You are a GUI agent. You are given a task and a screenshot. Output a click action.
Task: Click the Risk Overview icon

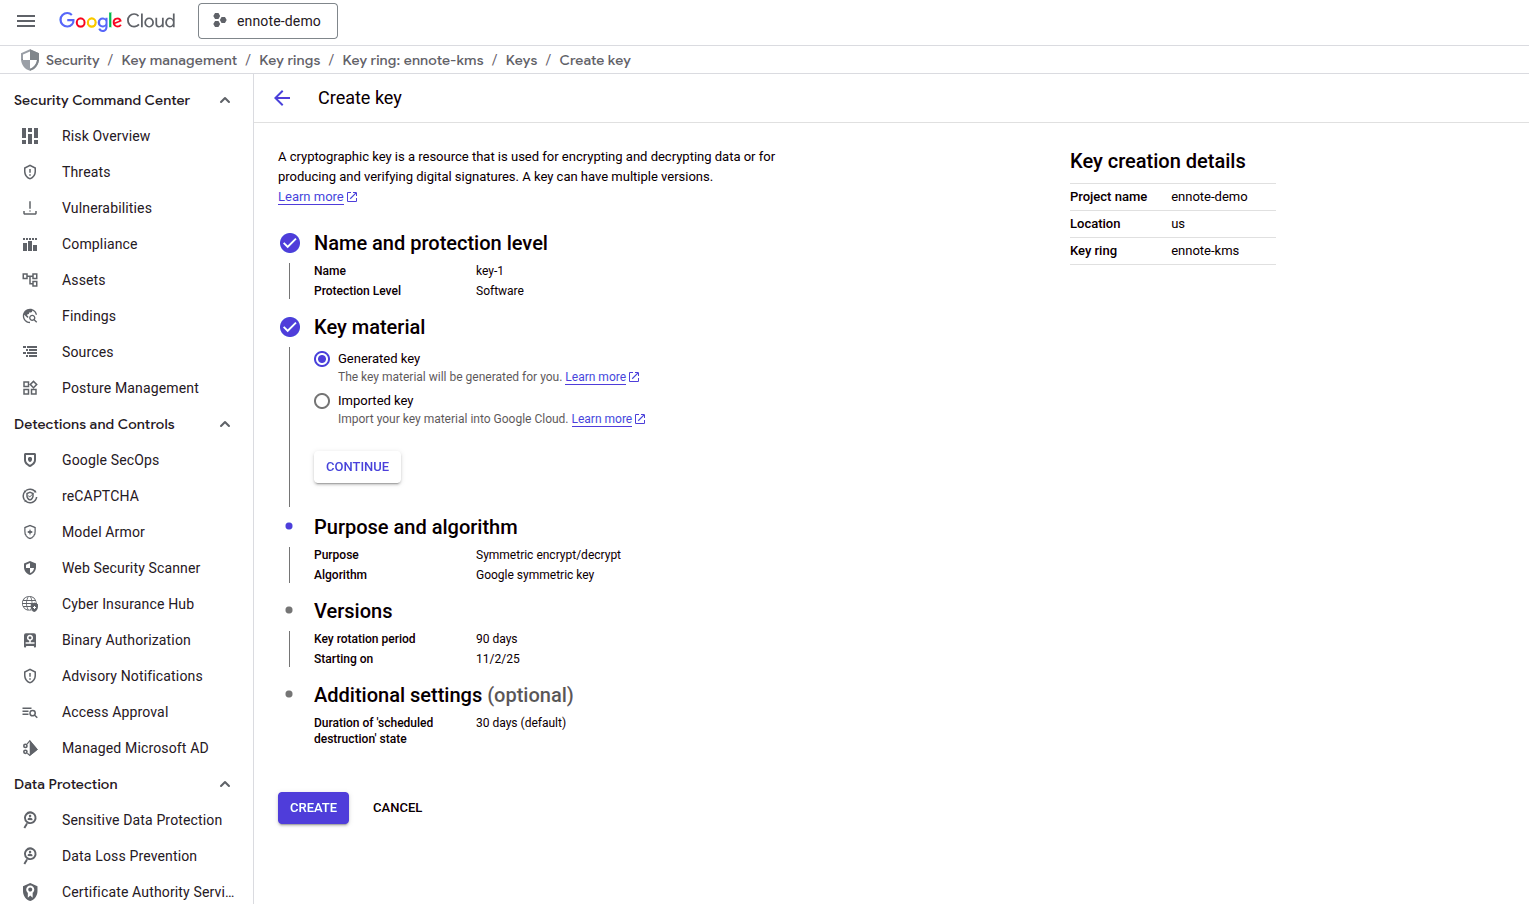[30, 136]
